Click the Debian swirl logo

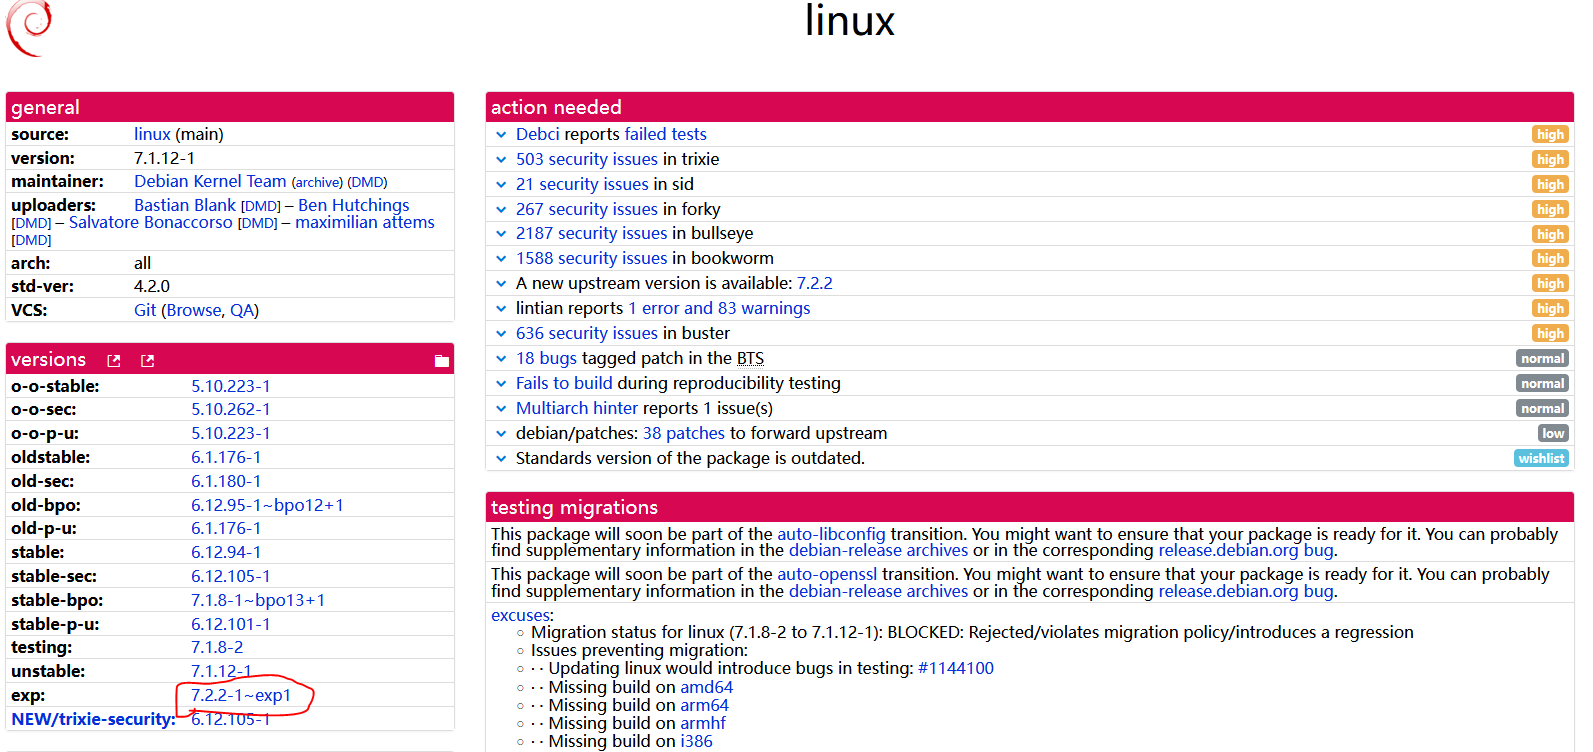[29, 28]
